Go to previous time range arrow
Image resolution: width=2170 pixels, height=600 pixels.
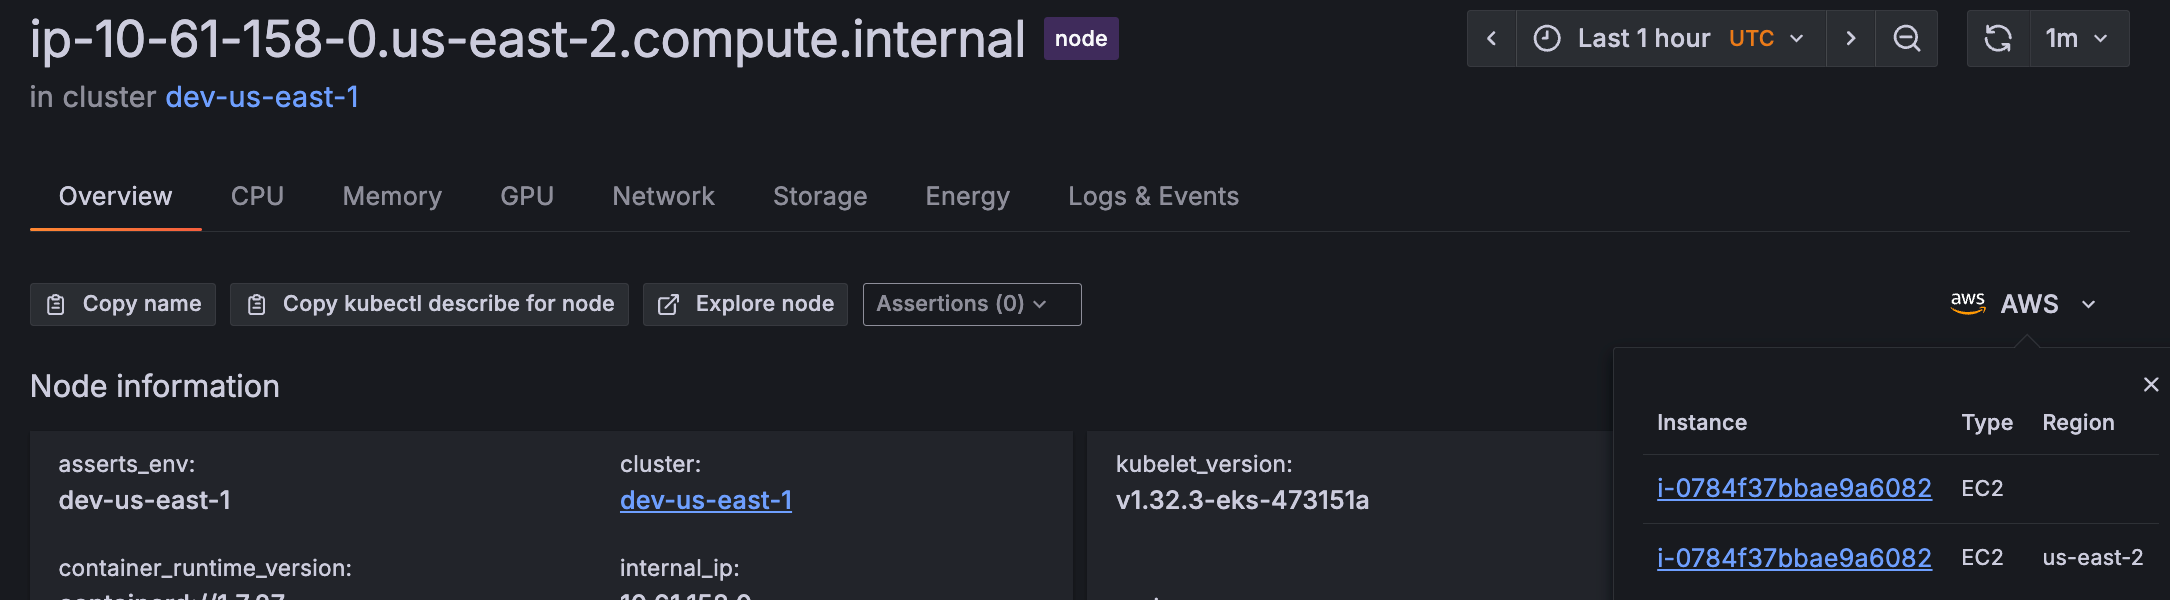tap(1491, 39)
